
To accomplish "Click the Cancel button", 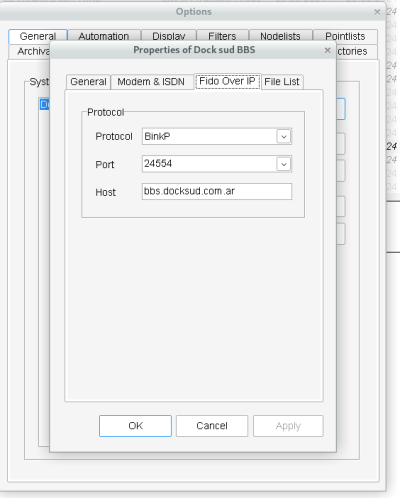I will 212,426.
